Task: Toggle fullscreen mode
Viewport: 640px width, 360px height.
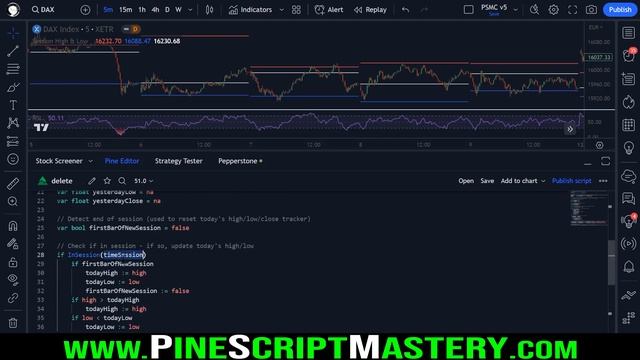Action: coord(572,9)
